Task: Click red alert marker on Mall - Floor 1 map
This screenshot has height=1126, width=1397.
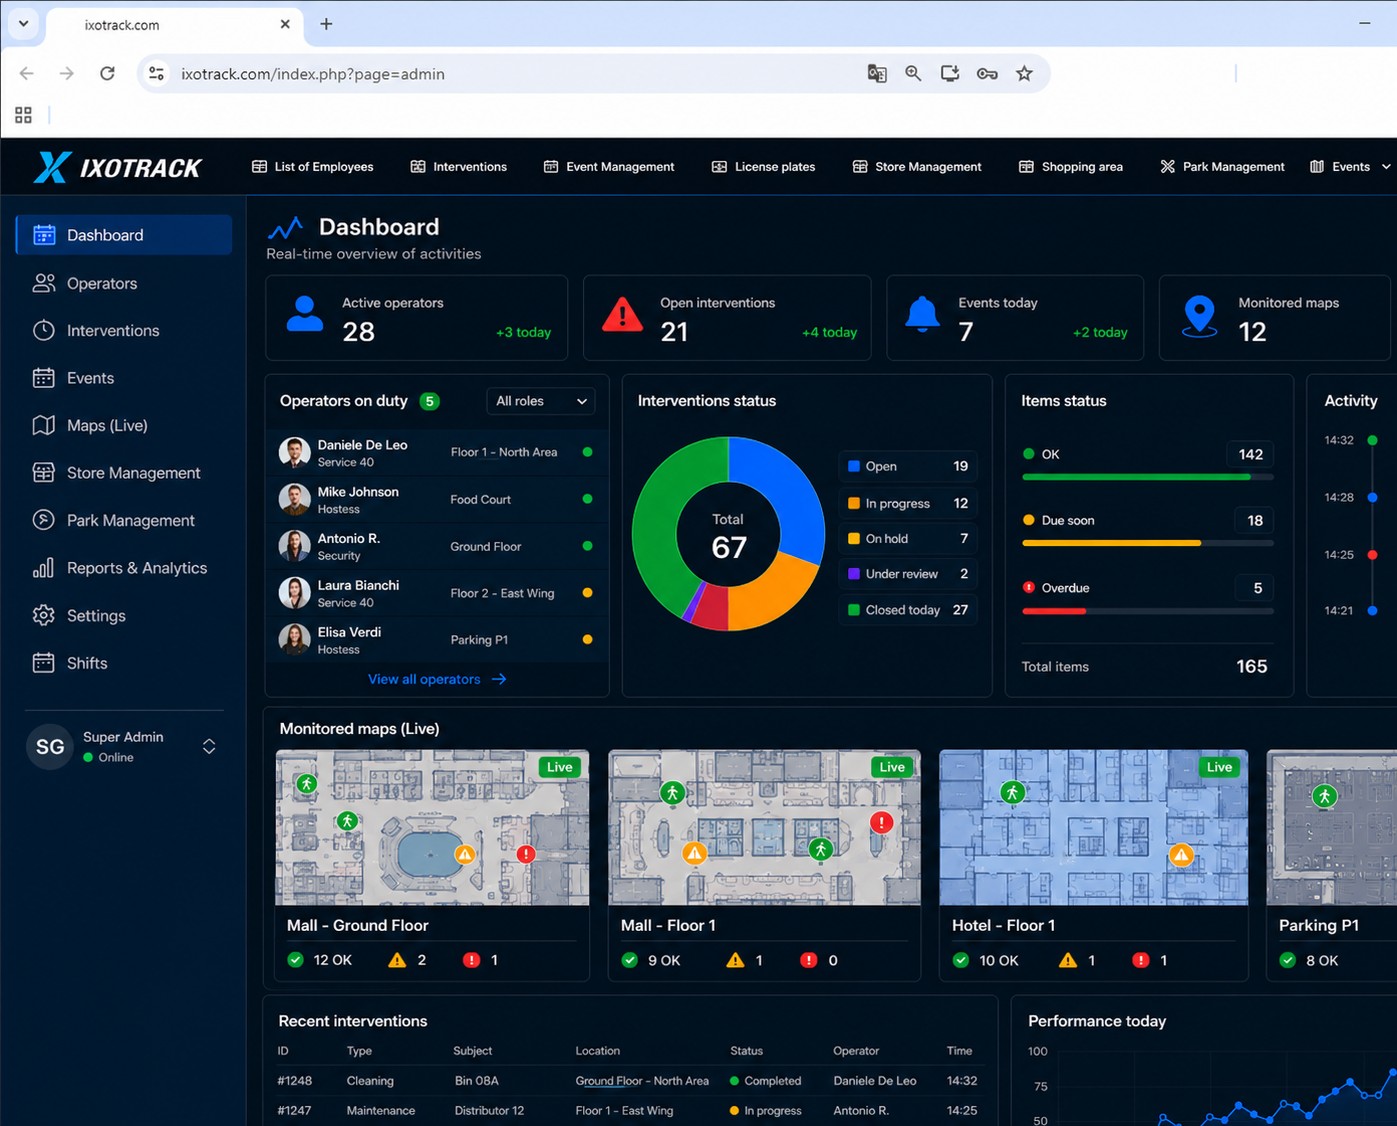Action: tap(881, 823)
